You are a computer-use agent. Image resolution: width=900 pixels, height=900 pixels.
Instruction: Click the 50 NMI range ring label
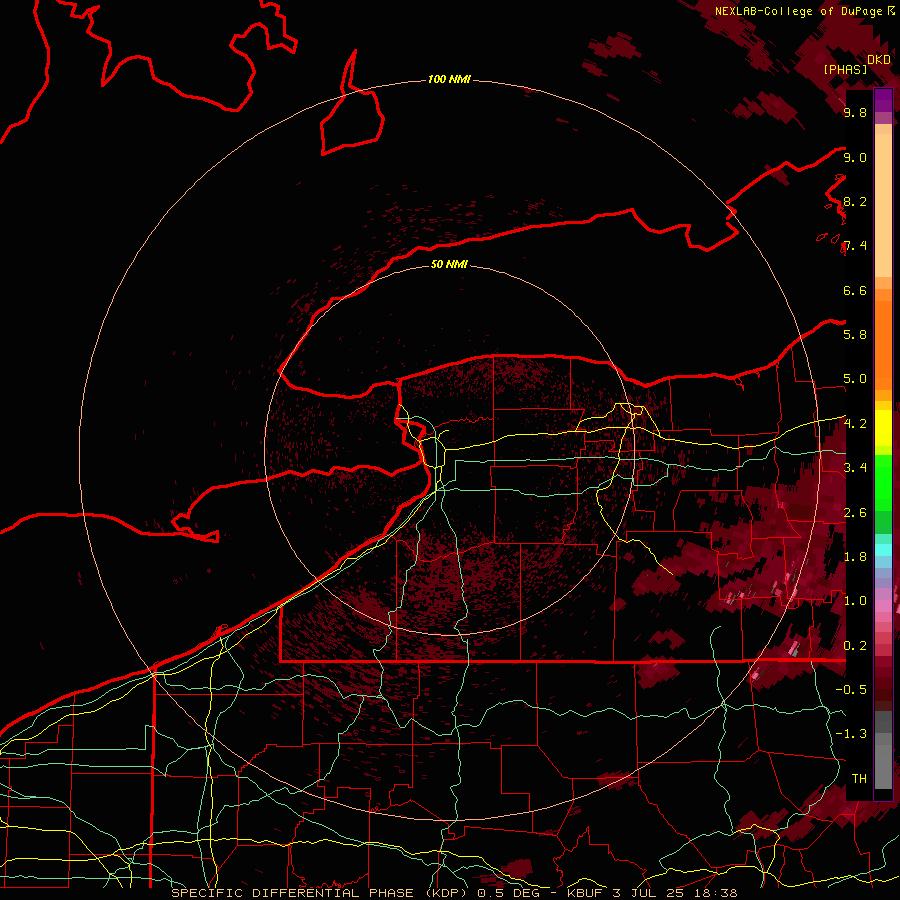click(x=449, y=264)
